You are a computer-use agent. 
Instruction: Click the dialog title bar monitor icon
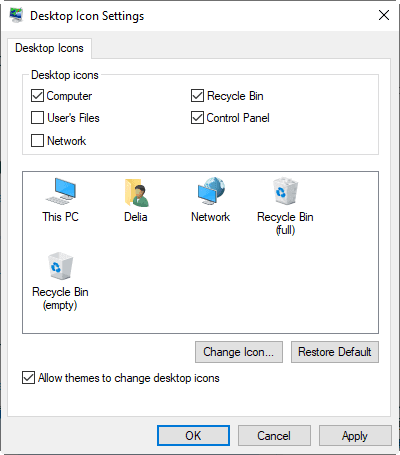pos(16,15)
